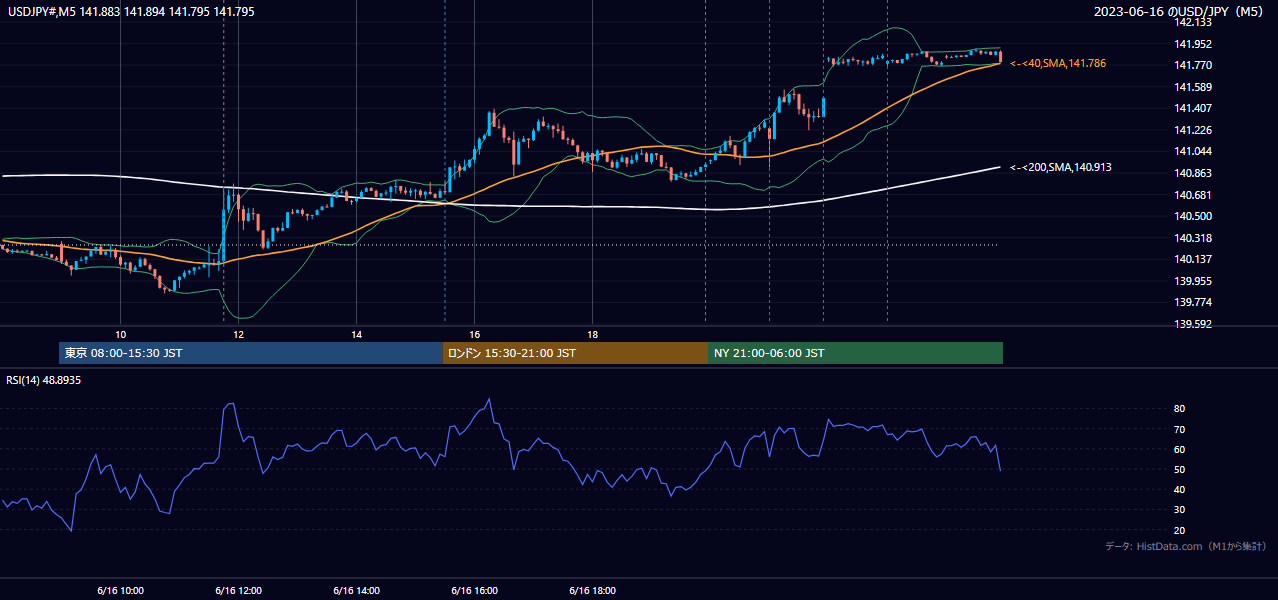1278x600 pixels.
Task: Click the RSI 40 level label
Action: pyautogui.click(x=1179, y=490)
